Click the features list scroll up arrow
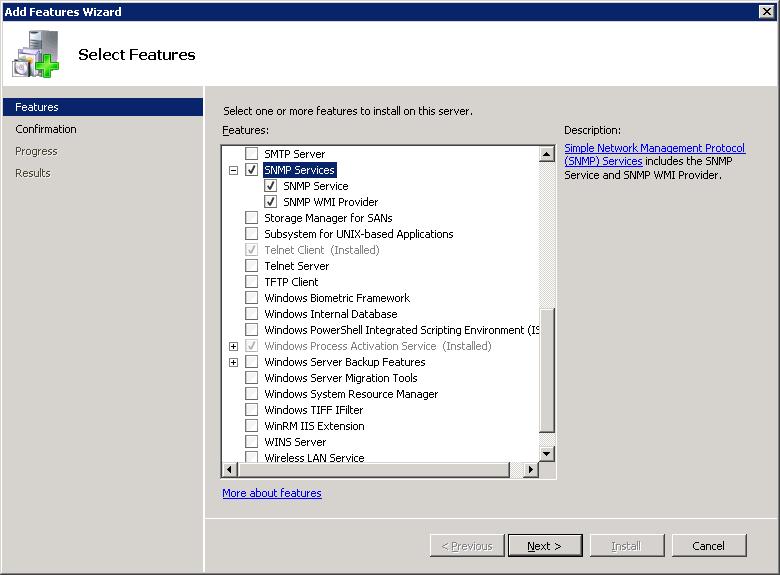780x575 pixels. point(547,154)
